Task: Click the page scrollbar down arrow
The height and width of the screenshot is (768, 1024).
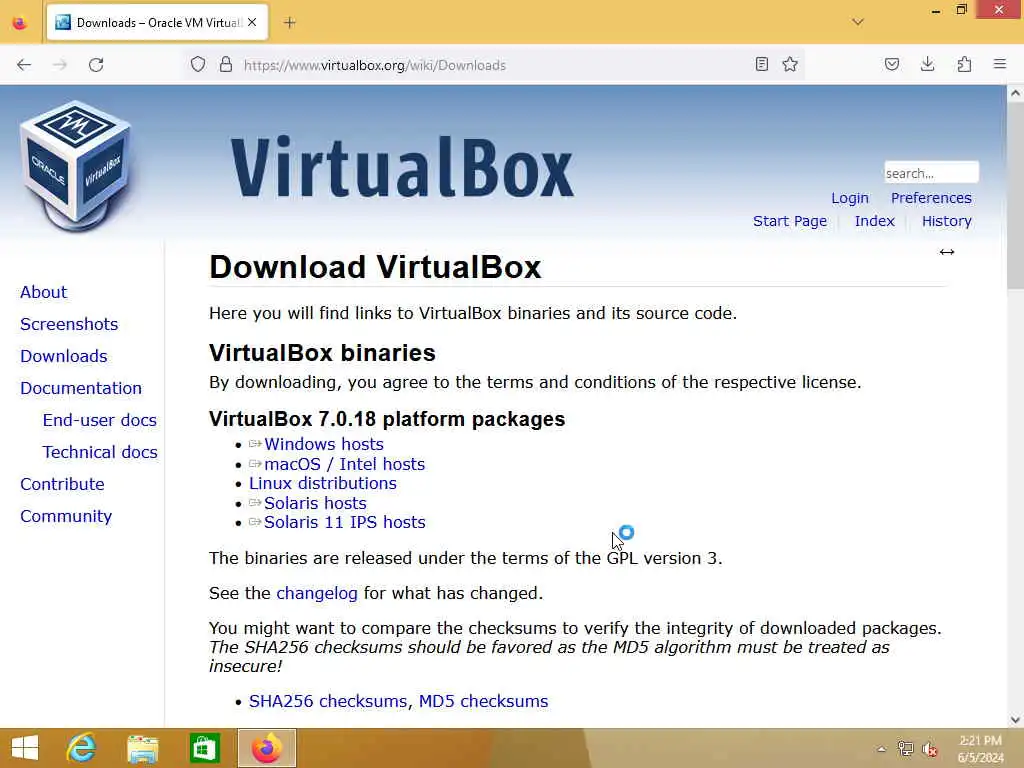Action: coord(1015,720)
